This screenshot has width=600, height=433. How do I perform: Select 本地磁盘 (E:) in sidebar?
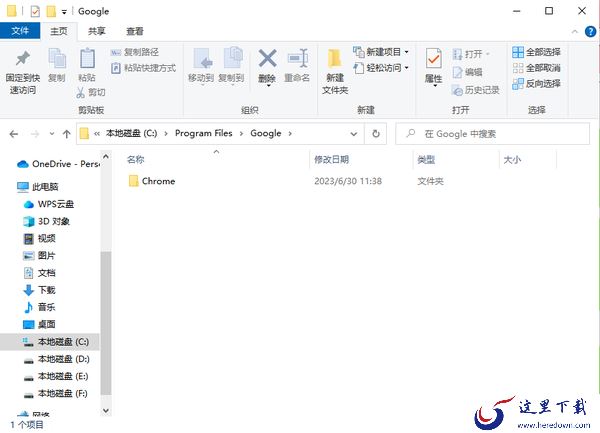coord(56,376)
